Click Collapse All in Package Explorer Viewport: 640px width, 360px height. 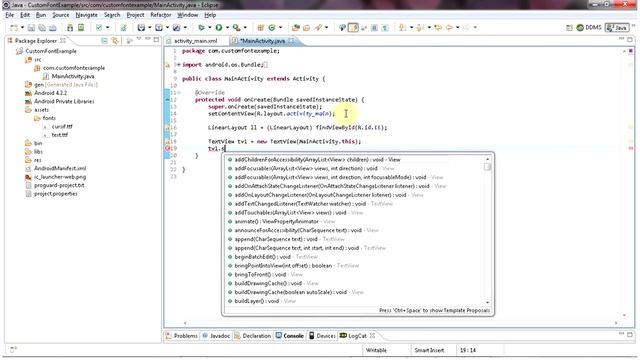pos(104,40)
